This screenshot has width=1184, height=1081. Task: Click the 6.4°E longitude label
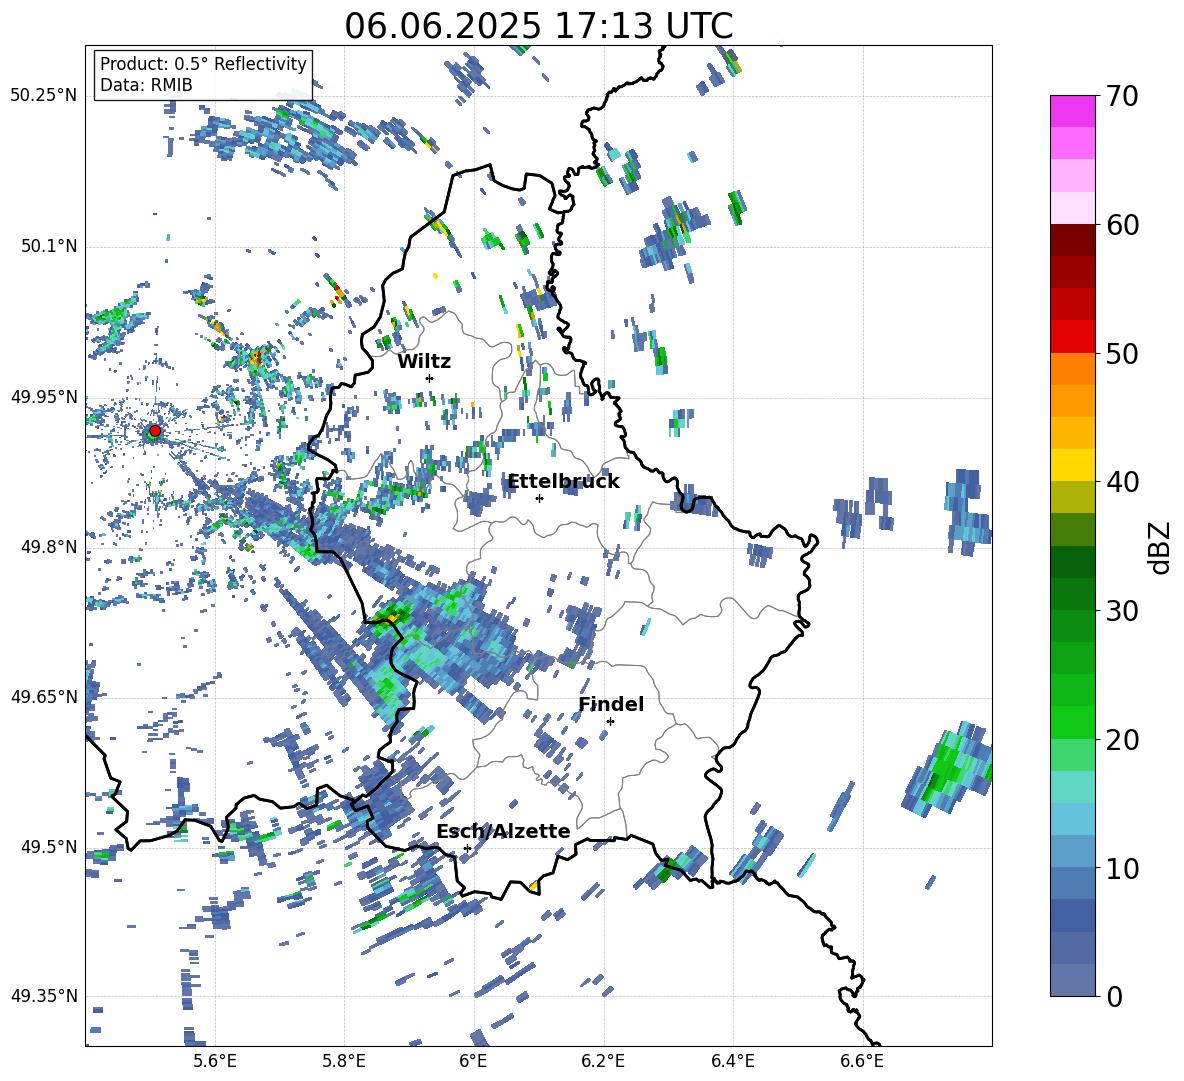[x=732, y=1061]
